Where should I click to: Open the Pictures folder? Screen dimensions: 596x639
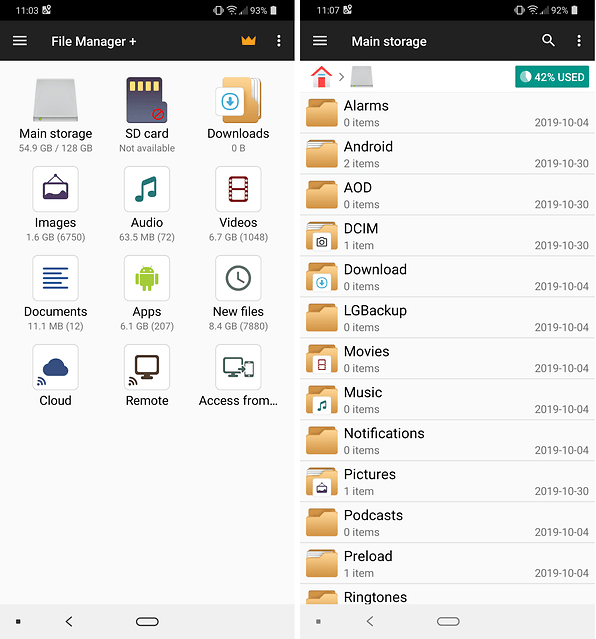(447, 482)
